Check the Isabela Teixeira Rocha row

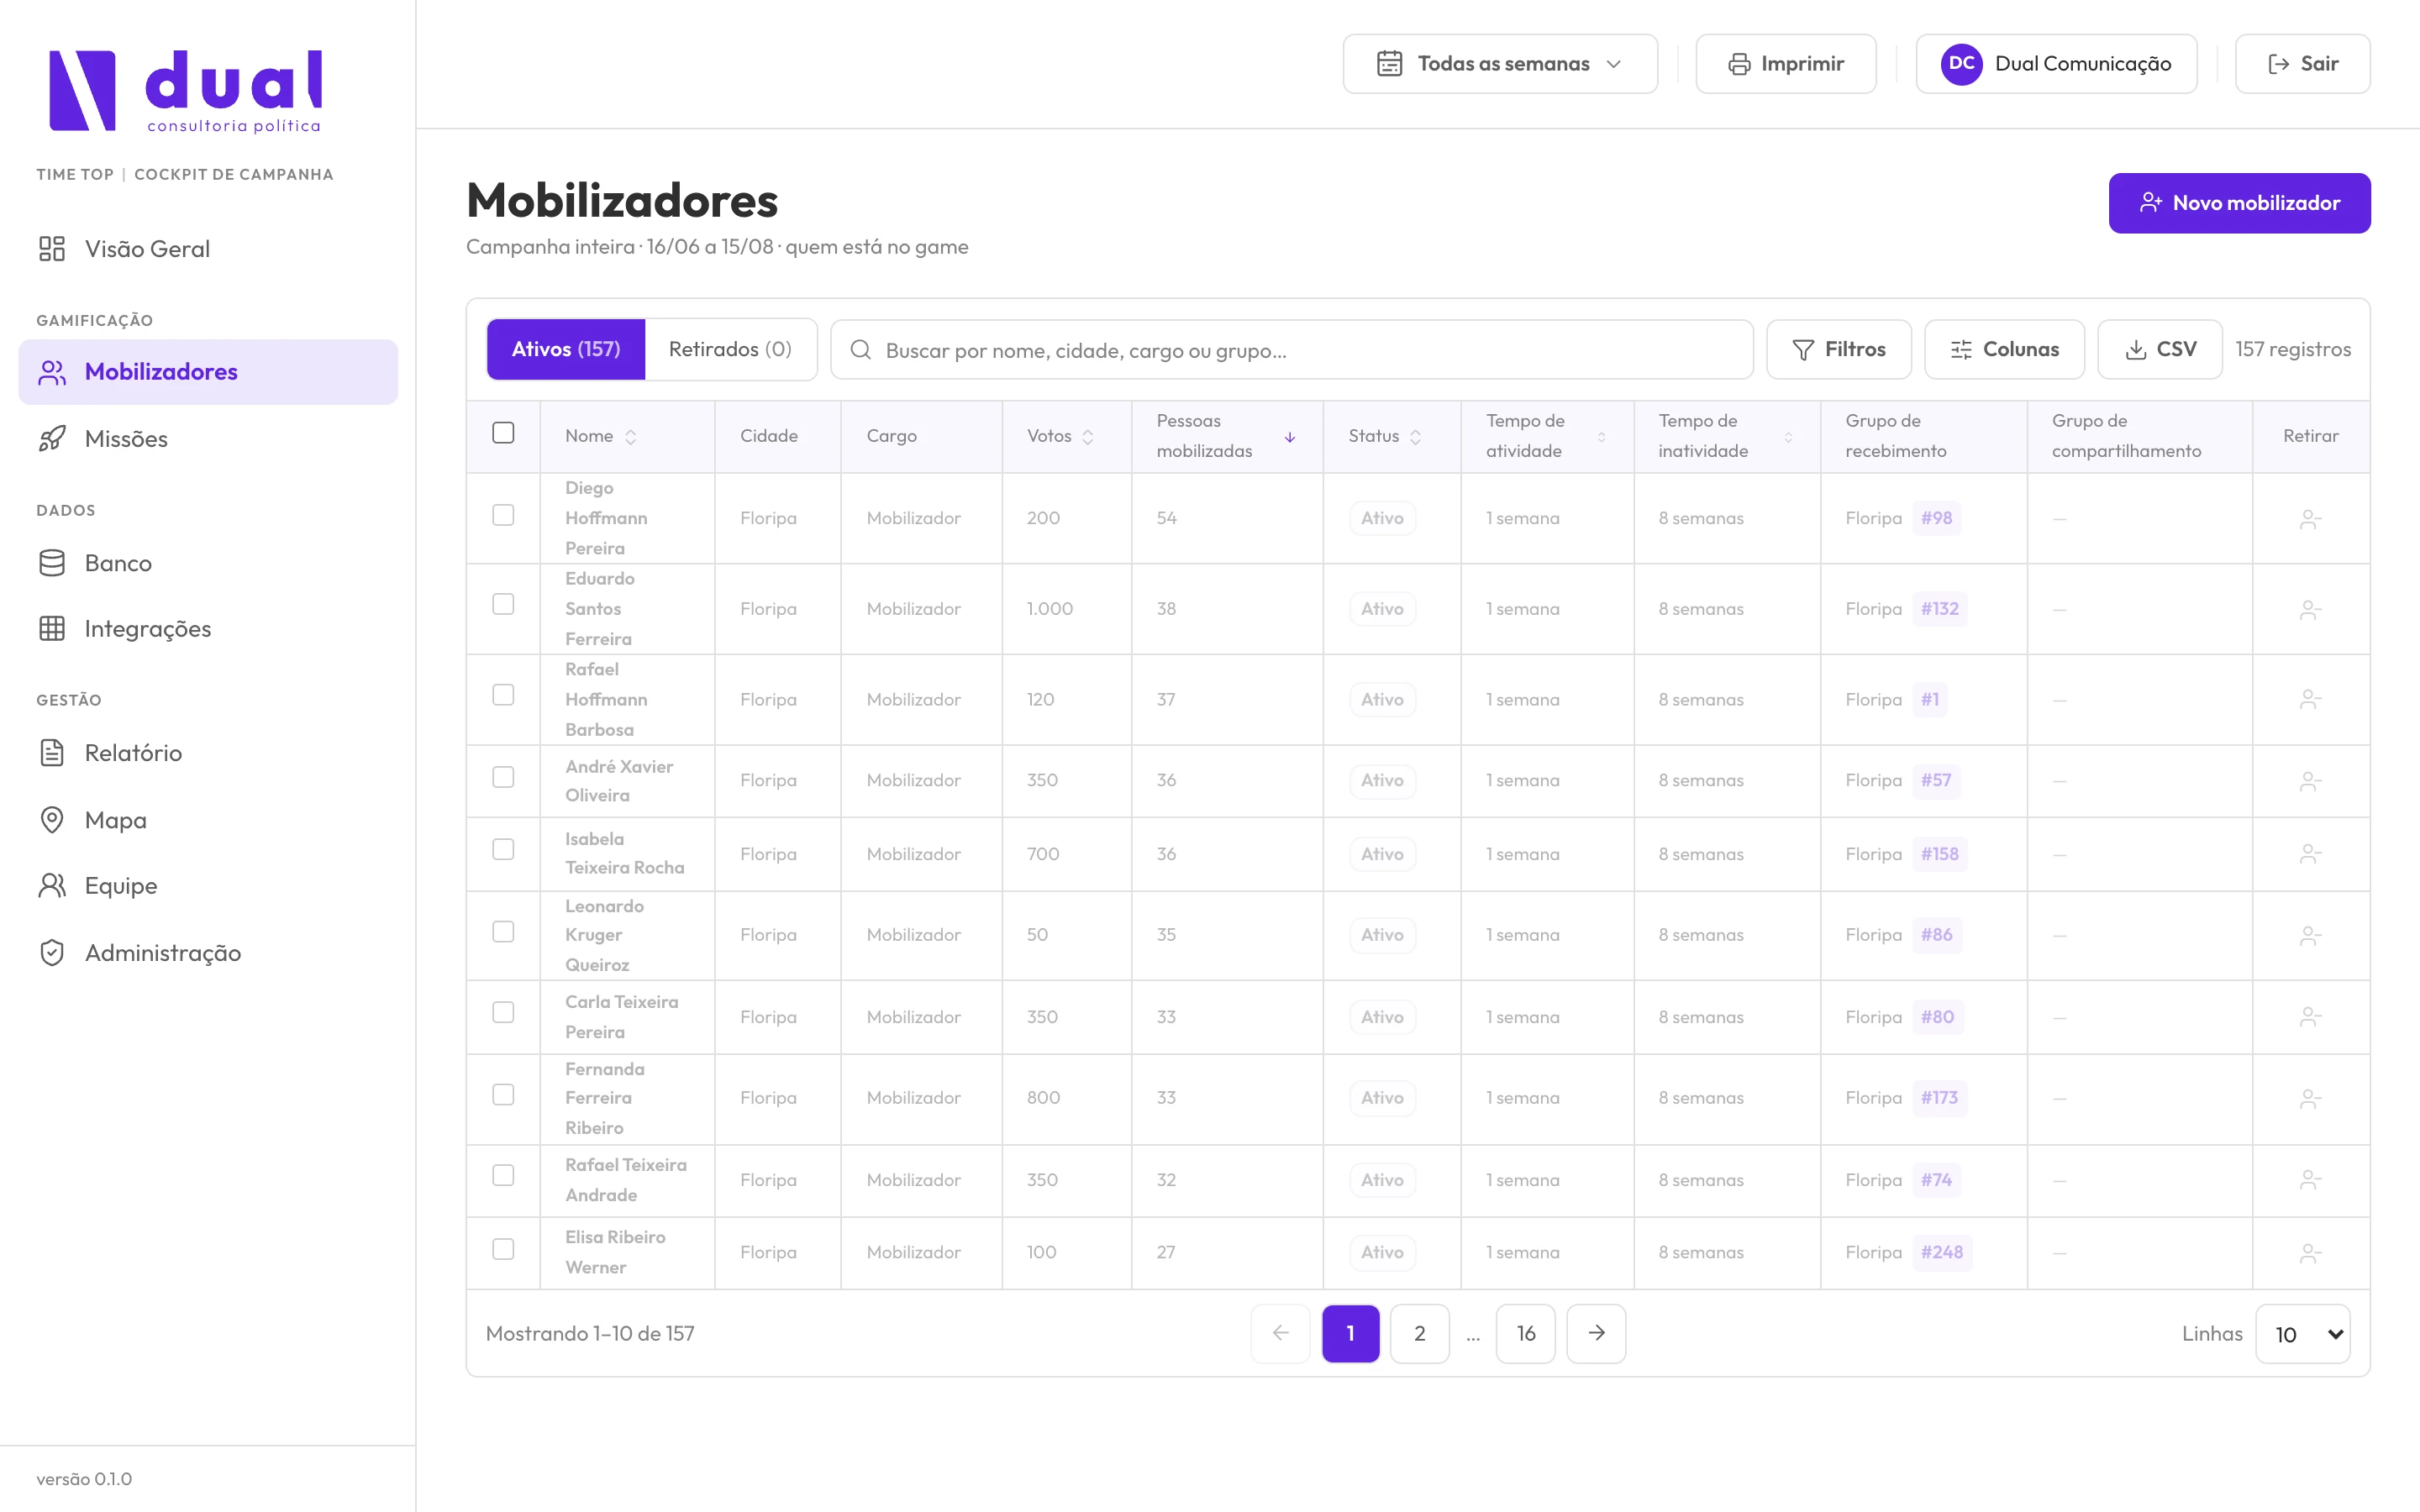(x=503, y=849)
